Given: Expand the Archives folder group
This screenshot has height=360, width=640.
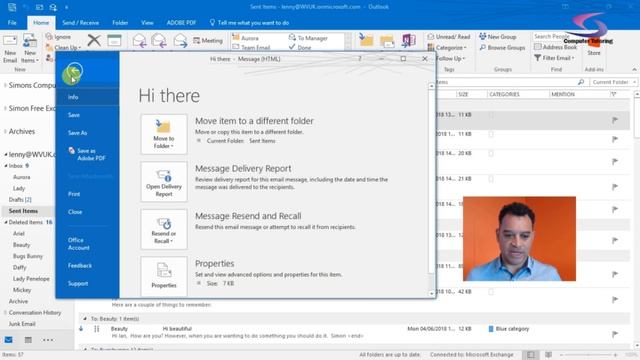Looking at the screenshot, I should coord(5,131).
